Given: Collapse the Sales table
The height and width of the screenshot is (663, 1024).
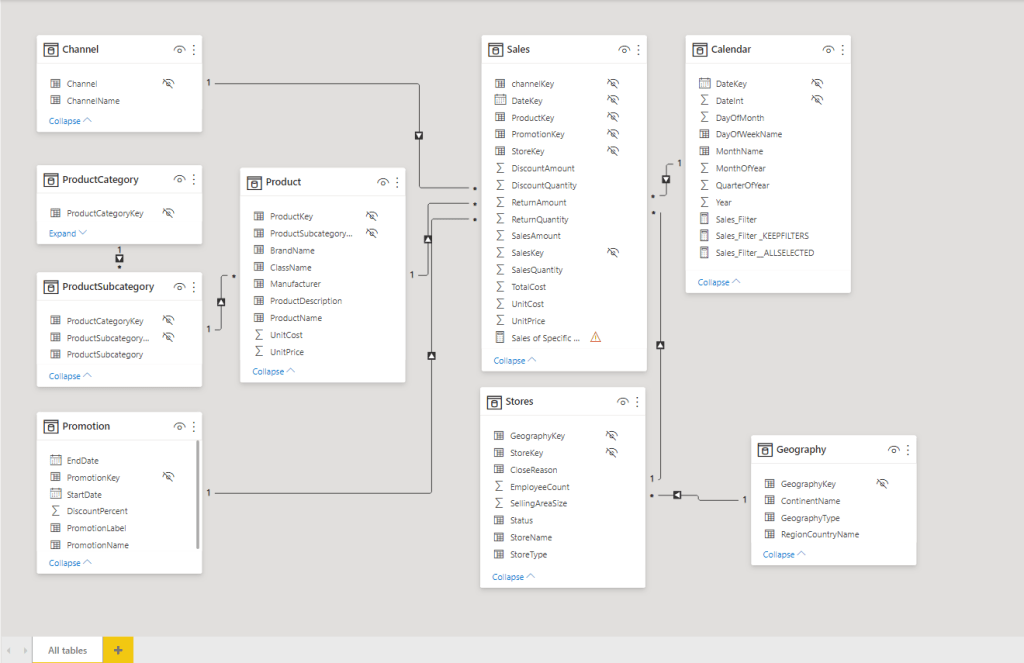Looking at the screenshot, I should pyautogui.click(x=515, y=360).
